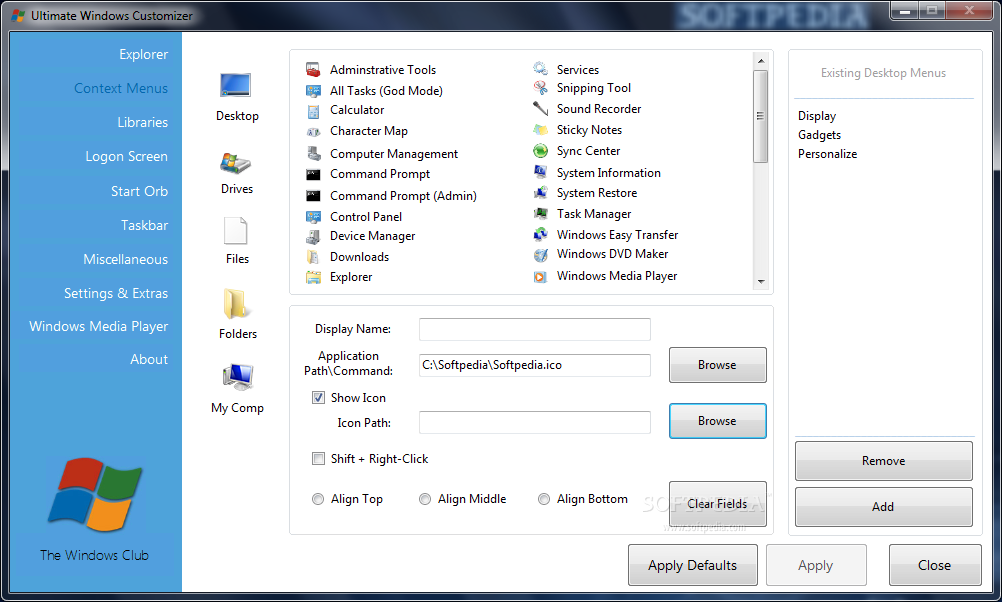Screen dimensions: 1002x602
Task: Uncheck the Show Icon checkbox
Action: point(318,397)
